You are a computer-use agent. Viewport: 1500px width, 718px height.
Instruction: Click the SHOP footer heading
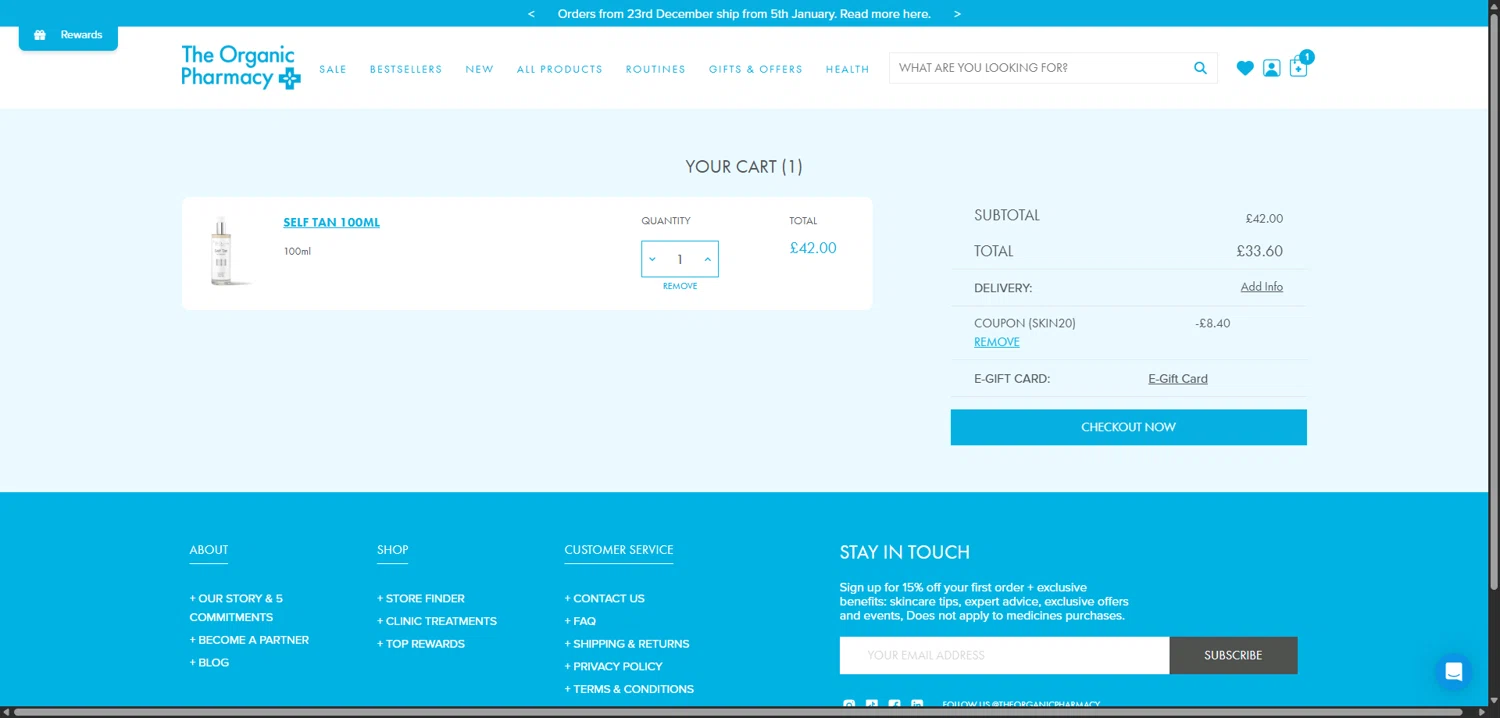point(393,550)
